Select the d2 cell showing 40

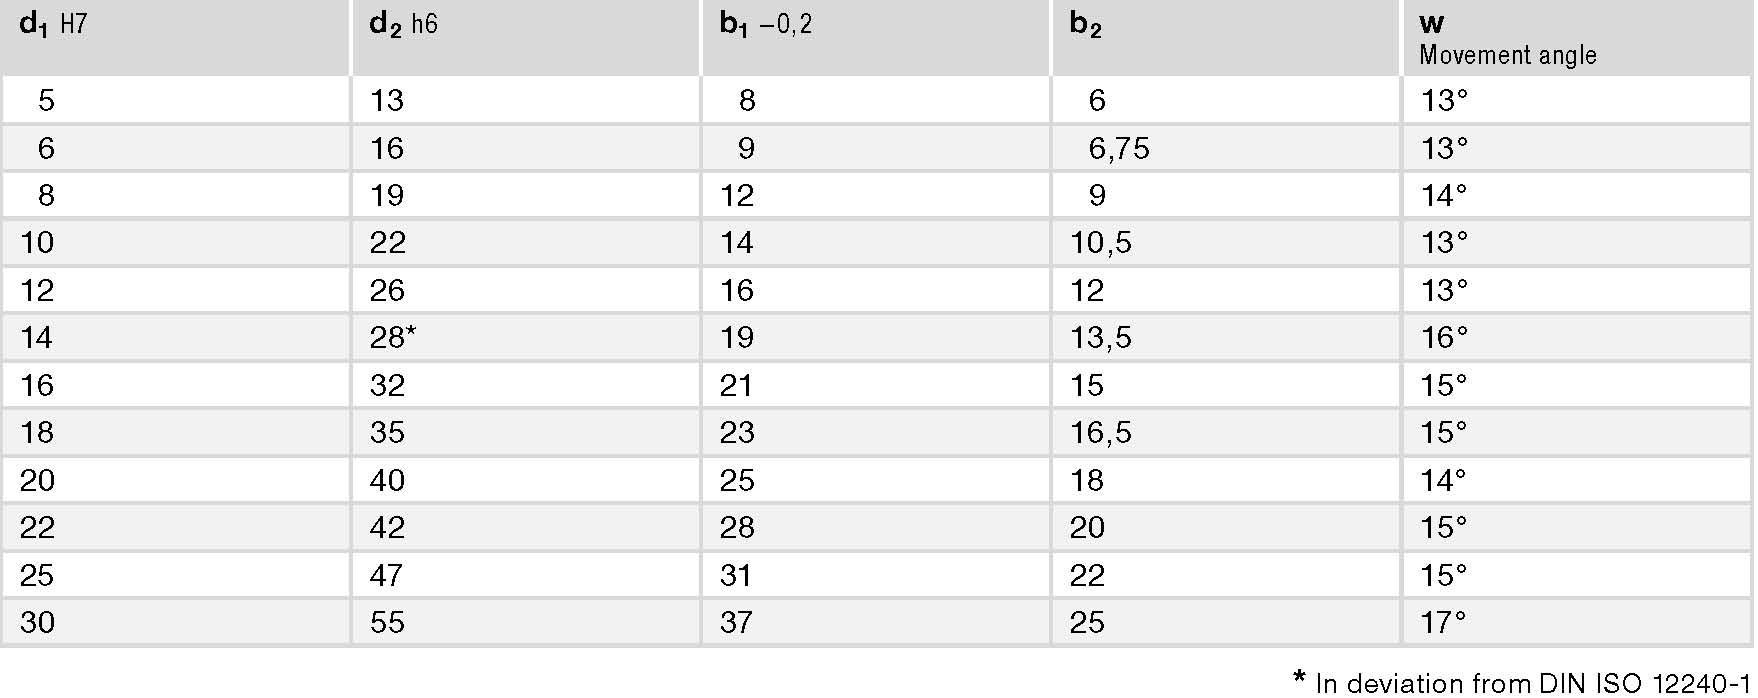(x=525, y=480)
